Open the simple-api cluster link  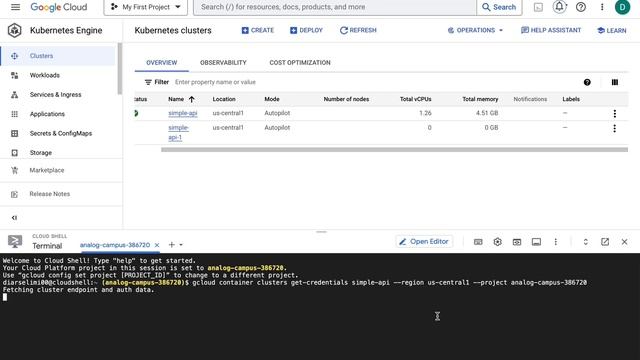[183, 113]
